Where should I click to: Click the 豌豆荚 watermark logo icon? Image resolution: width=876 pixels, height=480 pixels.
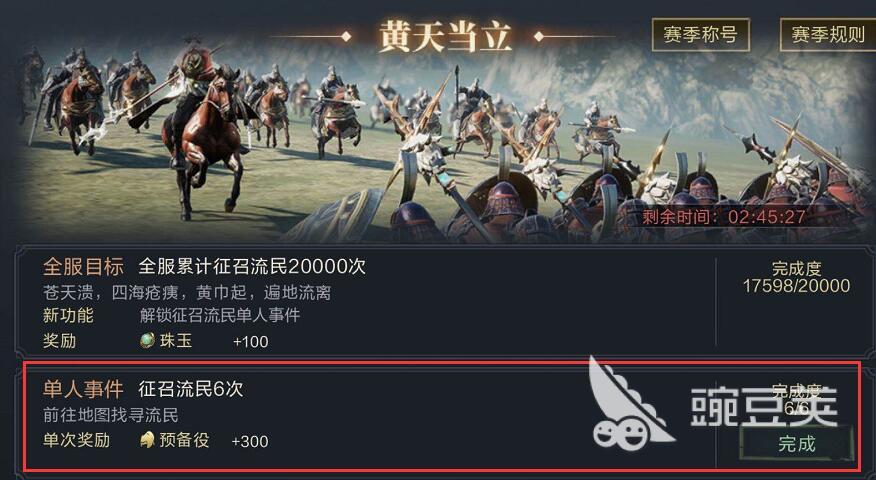(x=628, y=405)
